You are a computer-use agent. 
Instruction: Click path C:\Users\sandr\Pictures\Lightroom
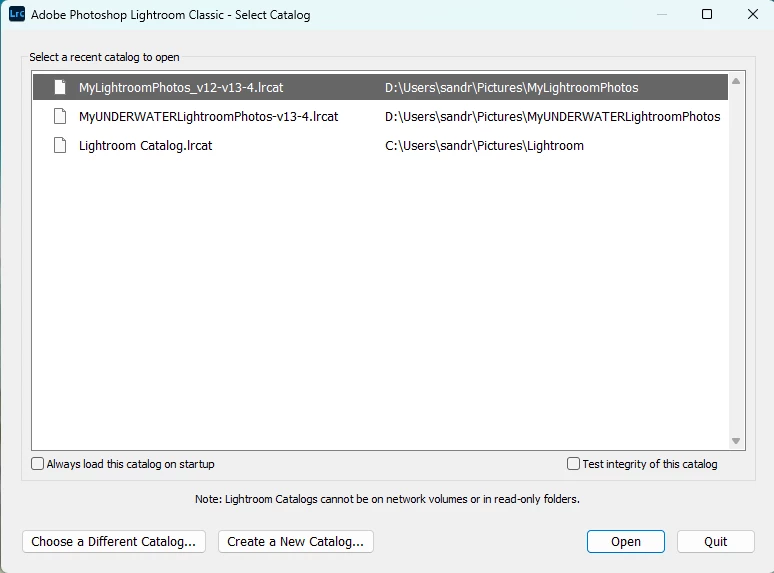[484, 146]
